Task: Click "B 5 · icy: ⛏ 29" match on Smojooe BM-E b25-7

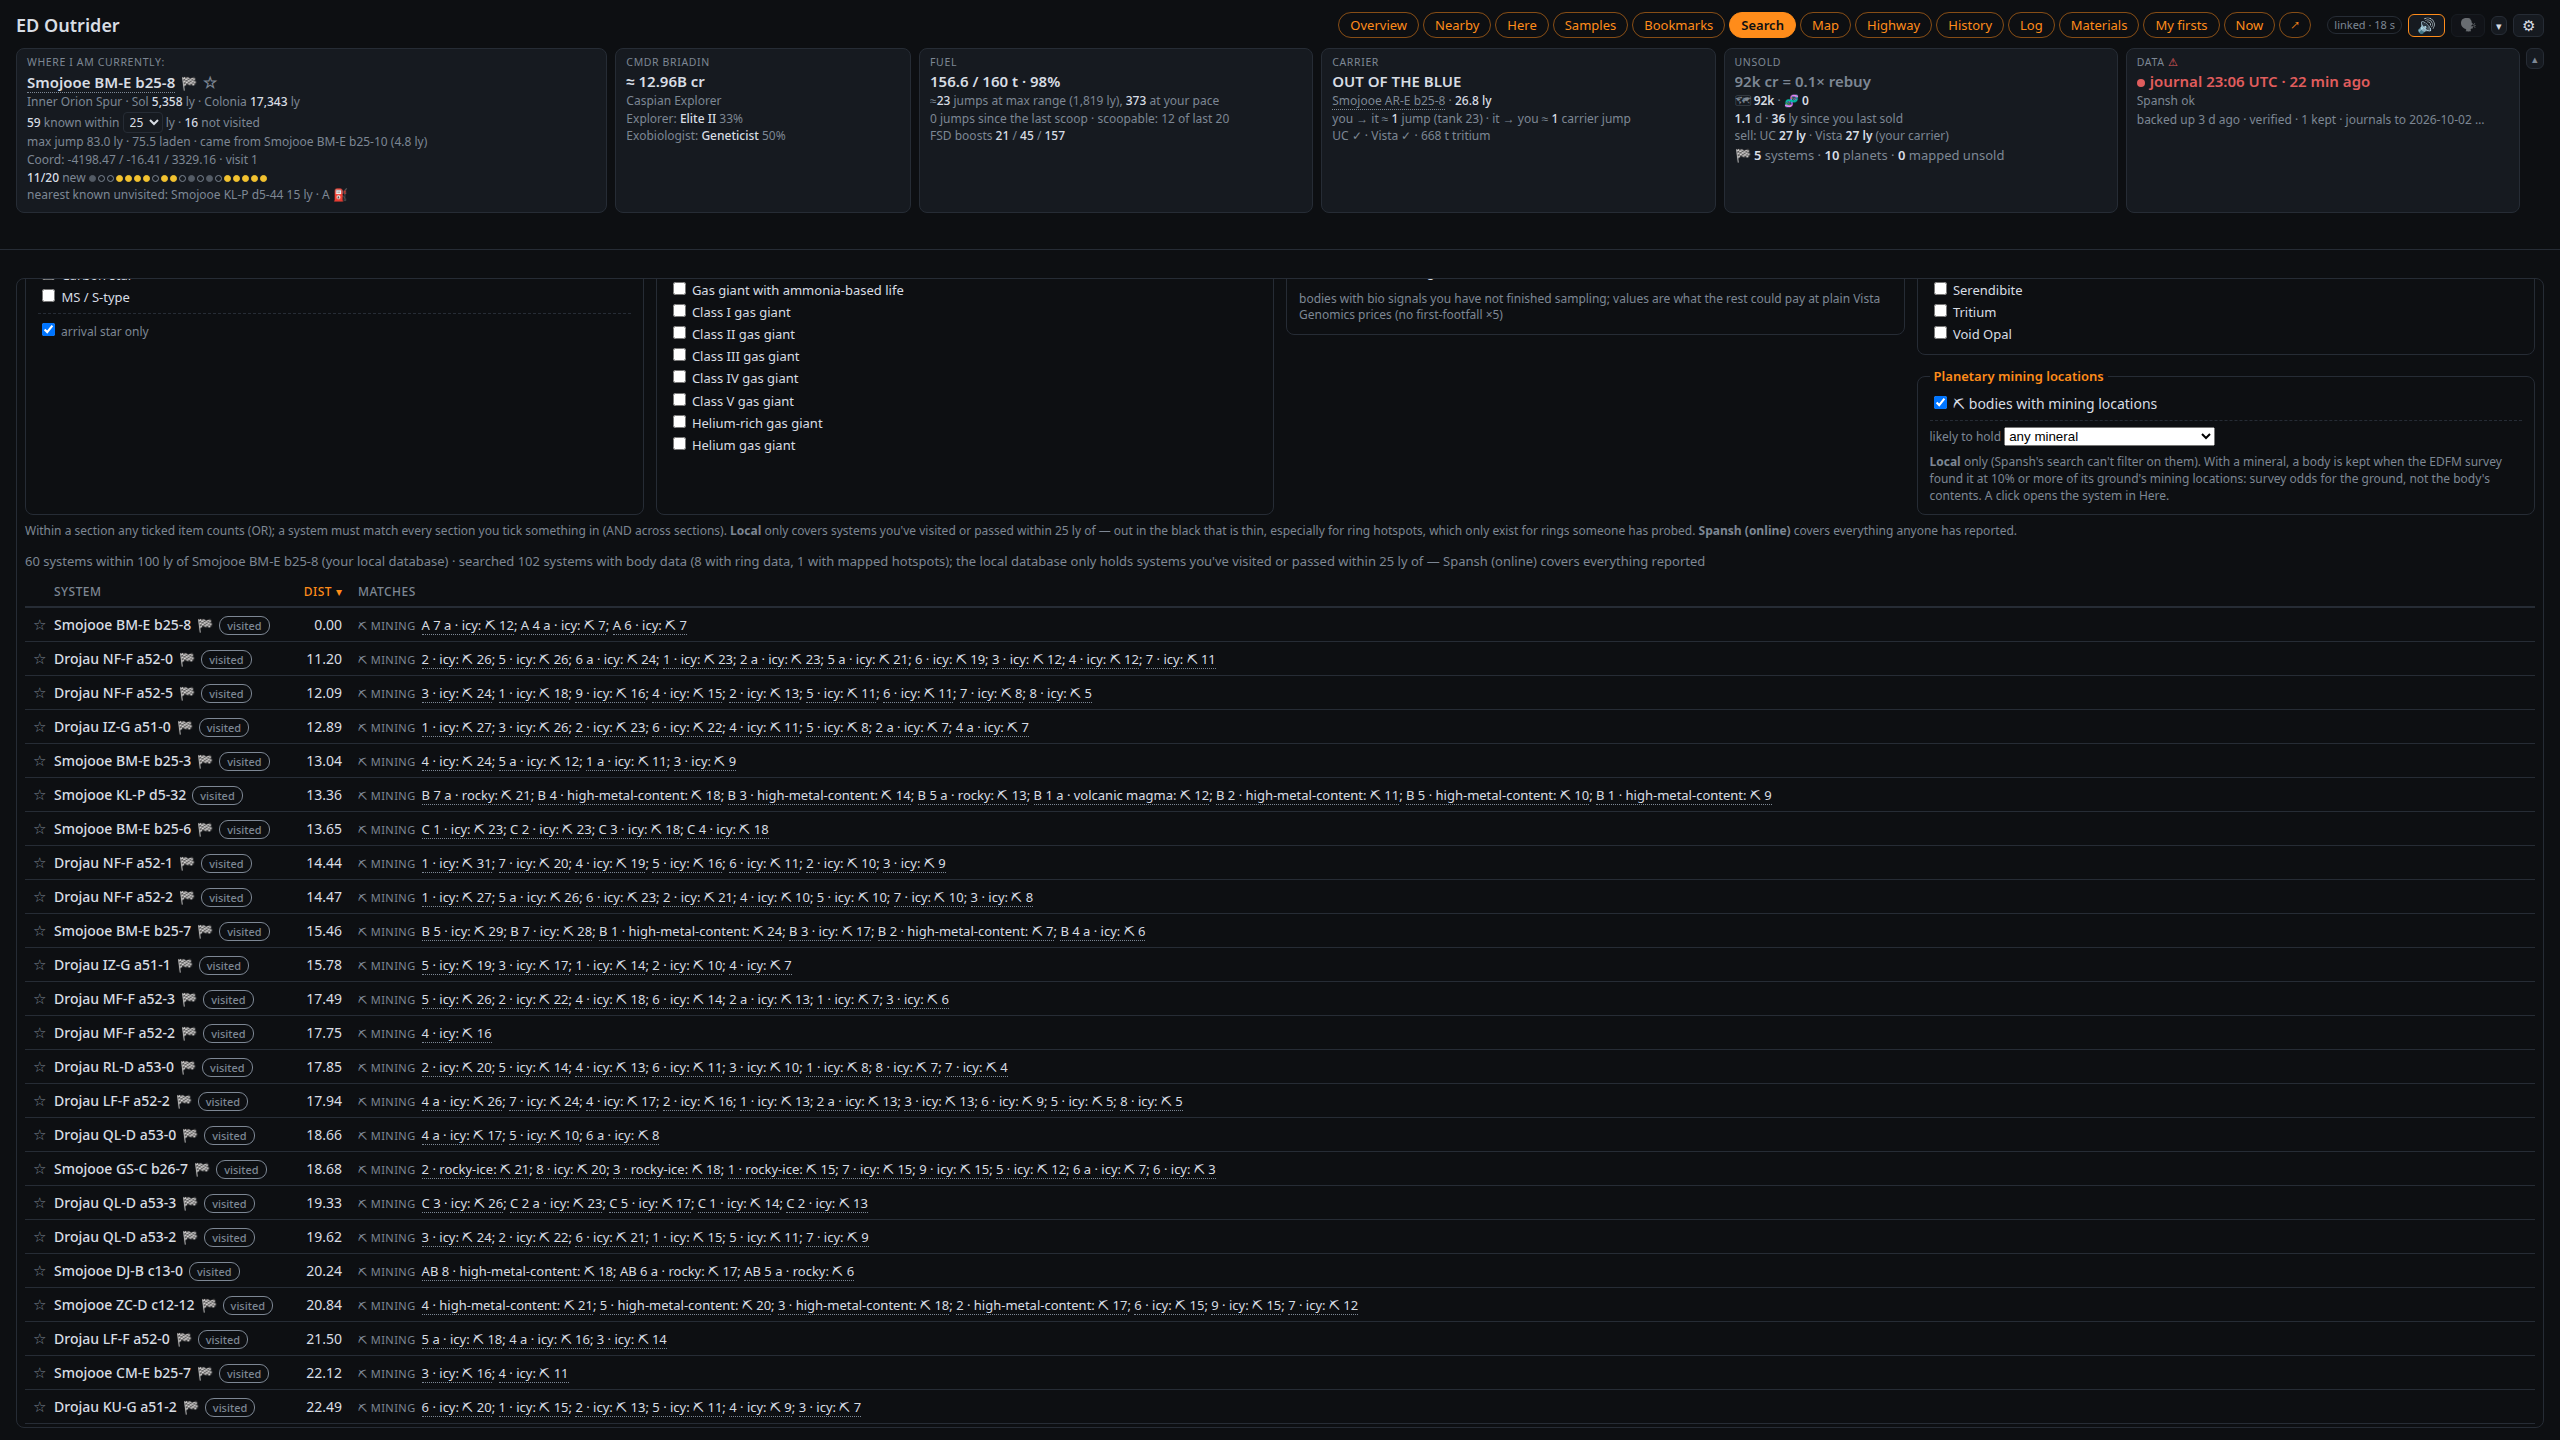Action: (x=463, y=932)
